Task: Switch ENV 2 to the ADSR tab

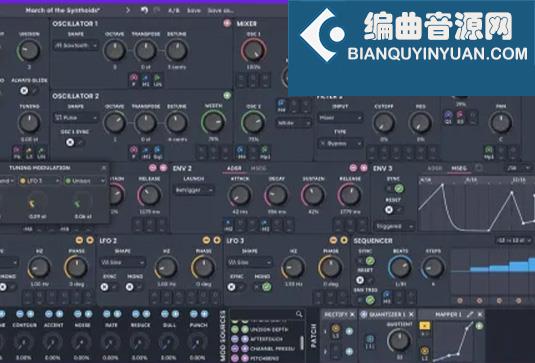Action: [x=234, y=168]
